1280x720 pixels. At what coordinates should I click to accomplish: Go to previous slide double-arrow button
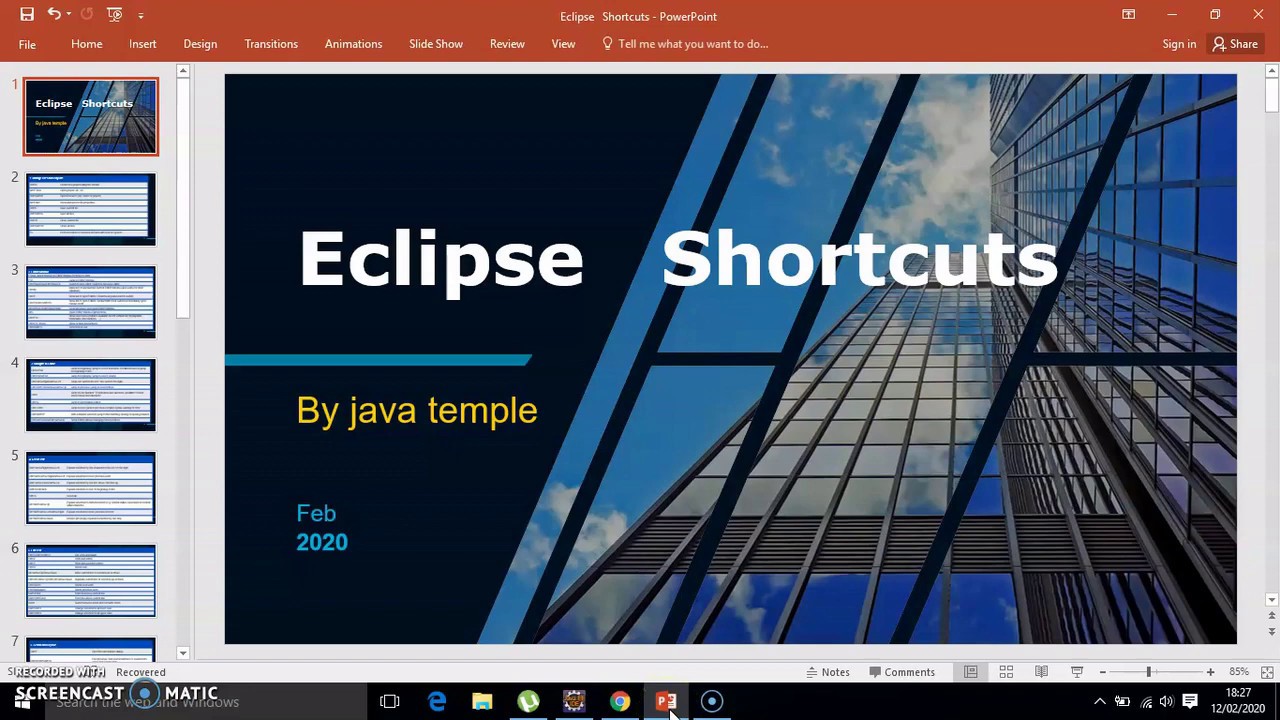[x=1272, y=617]
